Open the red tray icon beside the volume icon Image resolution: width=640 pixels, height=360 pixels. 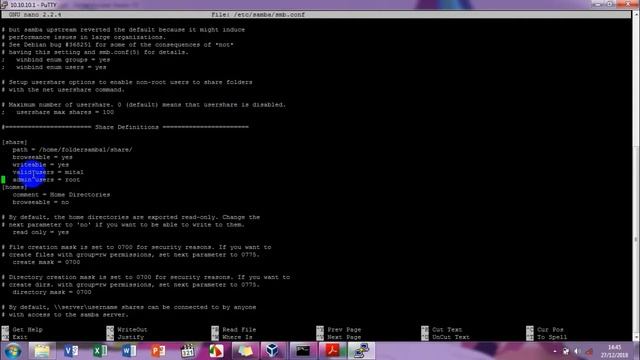point(589,351)
